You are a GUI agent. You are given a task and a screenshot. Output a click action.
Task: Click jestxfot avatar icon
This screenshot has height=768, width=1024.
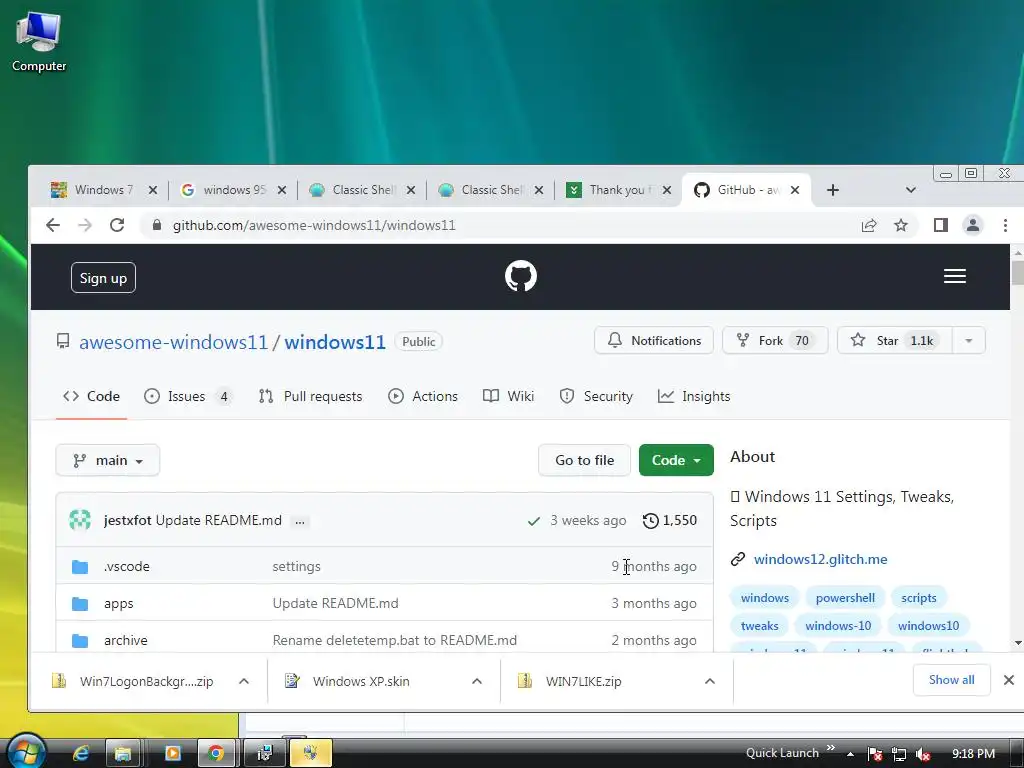pos(80,520)
